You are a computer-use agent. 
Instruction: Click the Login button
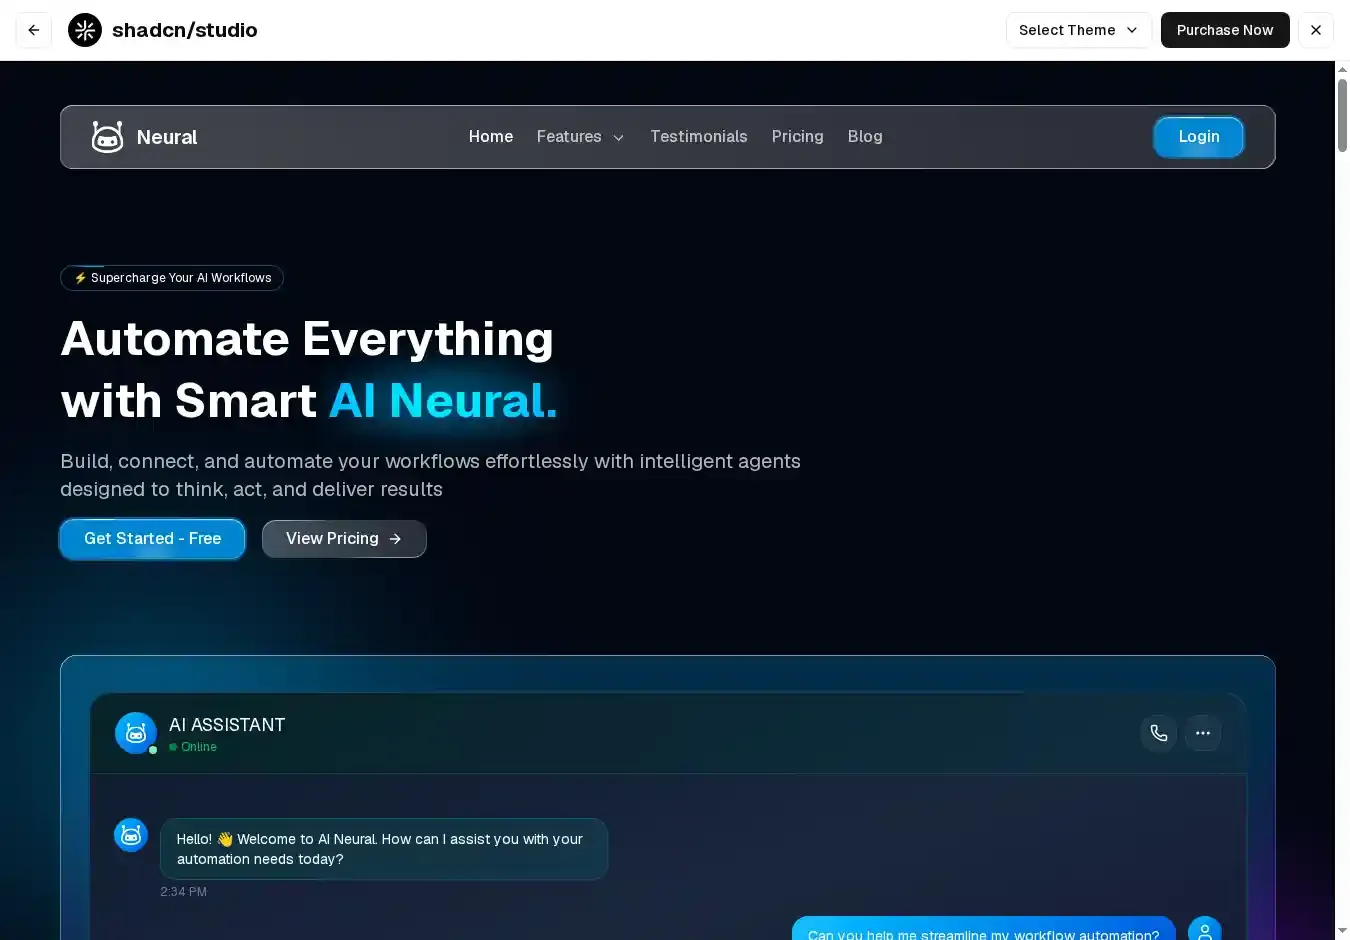[1199, 137]
